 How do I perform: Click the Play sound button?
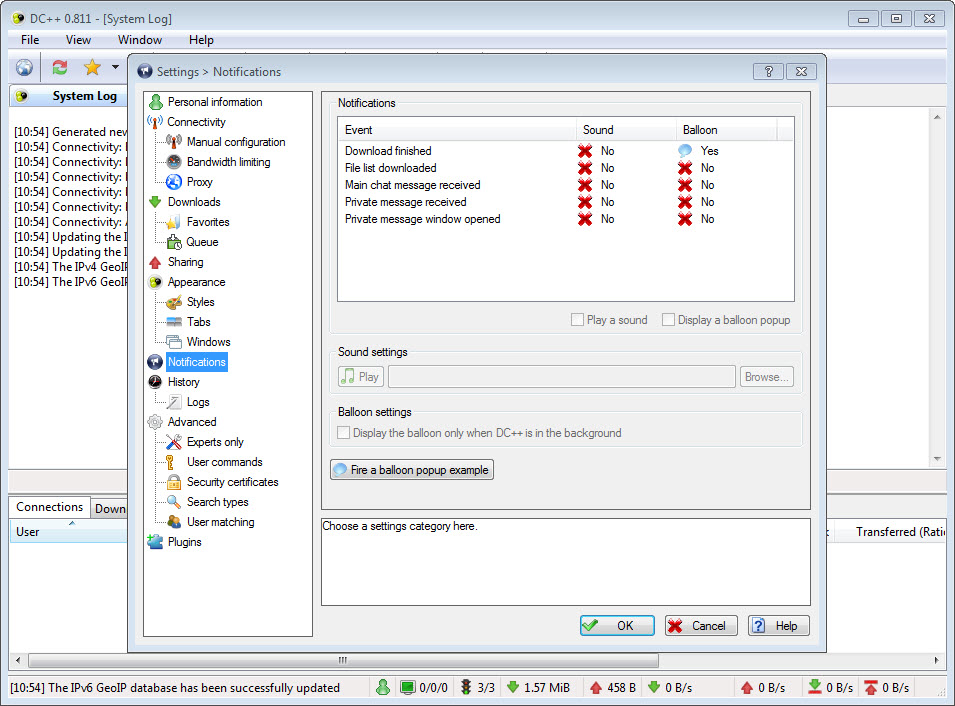point(361,377)
